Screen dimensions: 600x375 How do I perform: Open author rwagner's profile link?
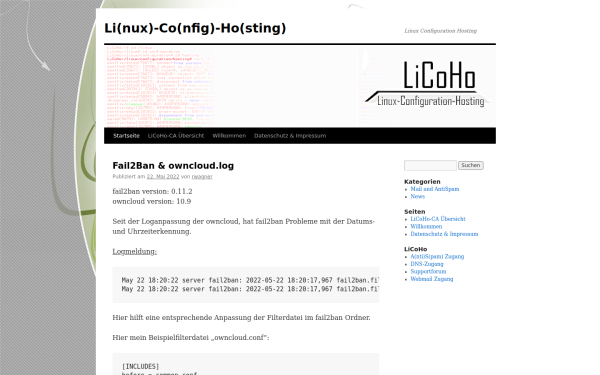(202, 176)
